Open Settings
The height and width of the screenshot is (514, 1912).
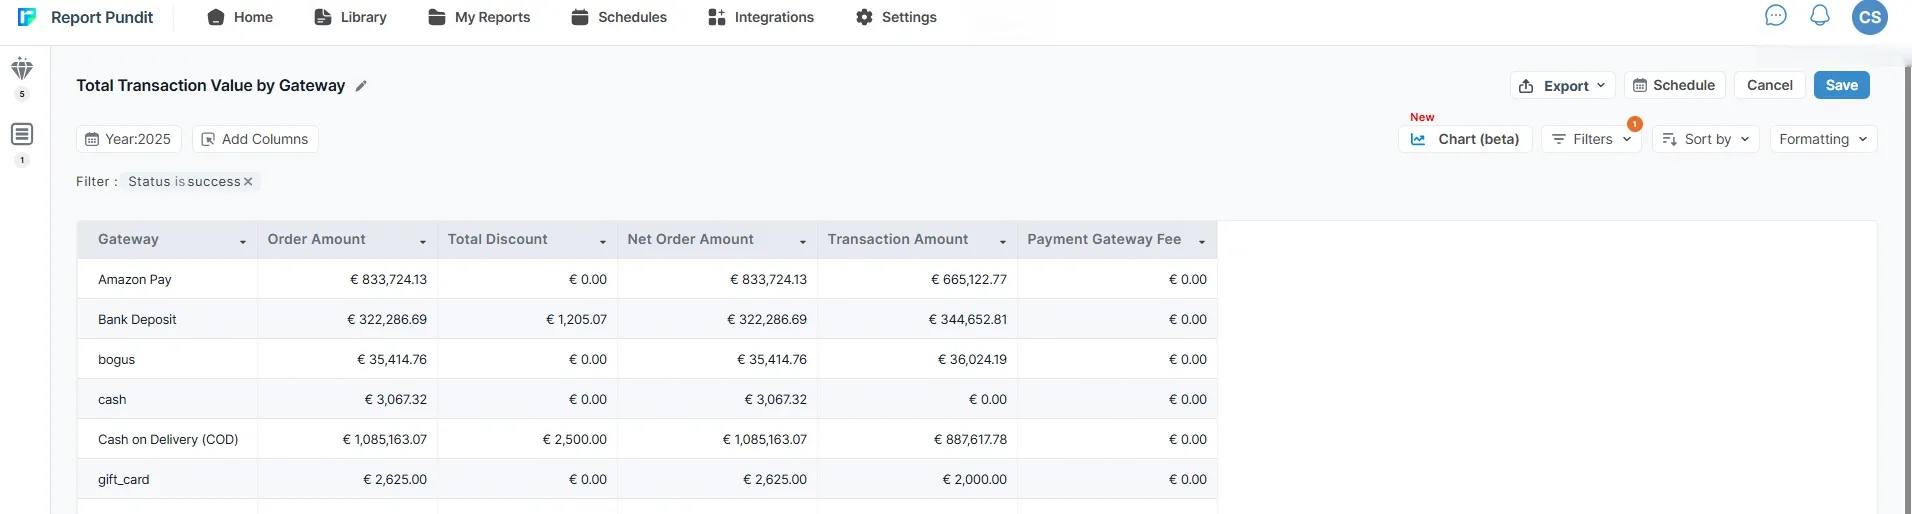point(897,17)
